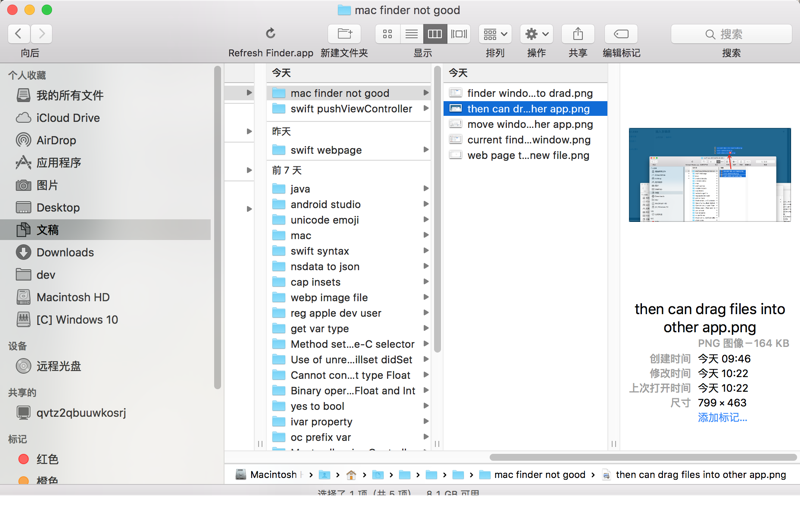Select file finder windo...to drad.png
Viewport: 800px width, 505px height.
526,93
